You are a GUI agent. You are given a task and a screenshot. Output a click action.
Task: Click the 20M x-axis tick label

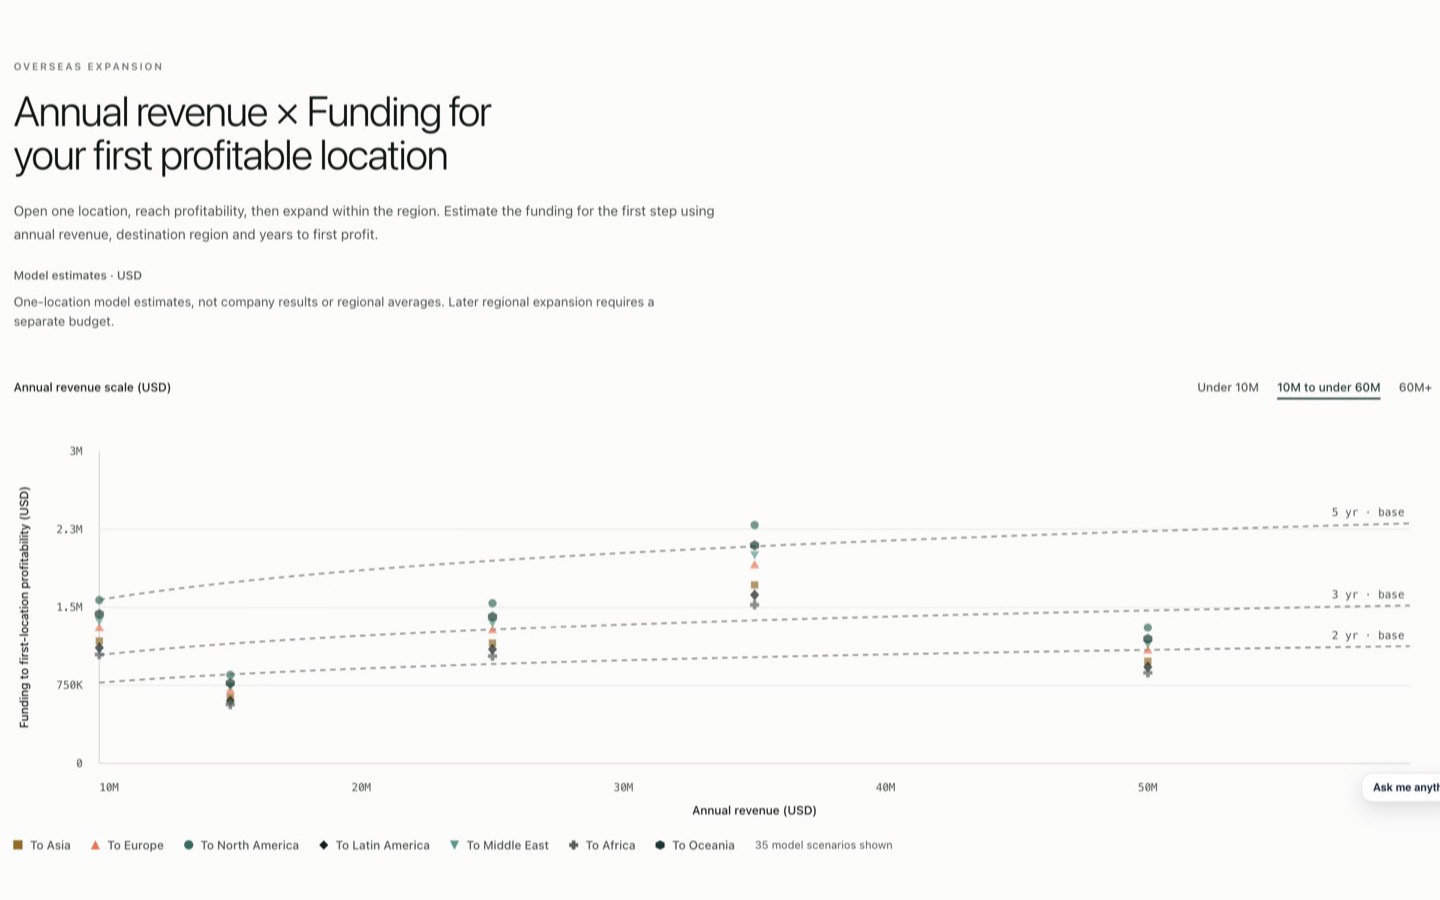[x=361, y=787]
